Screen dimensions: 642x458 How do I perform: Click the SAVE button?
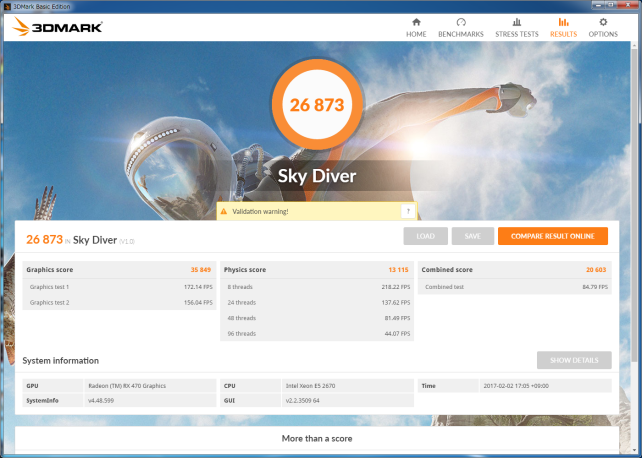(x=472, y=236)
